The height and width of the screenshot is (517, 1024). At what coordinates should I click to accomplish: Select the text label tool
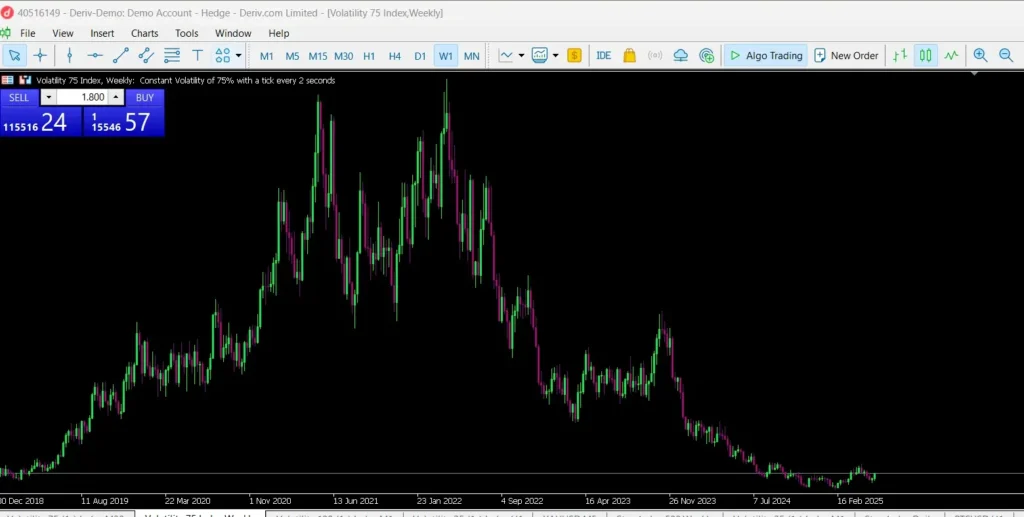[x=197, y=55]
